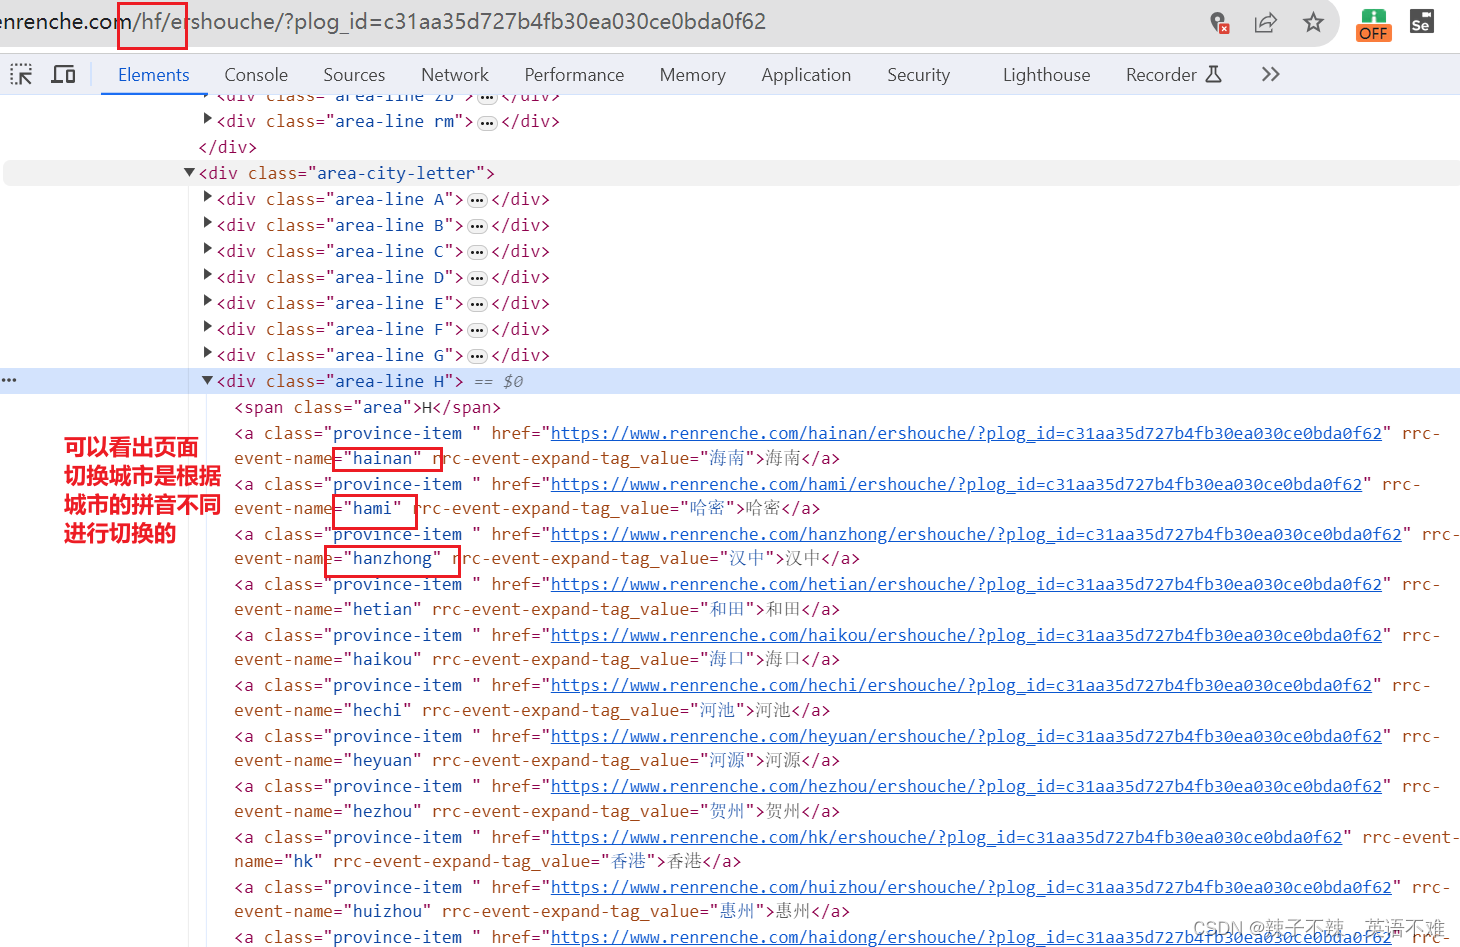1460x947 pixels.
Task: Open the Recorder tab
Action: (x=1173, y=75)
